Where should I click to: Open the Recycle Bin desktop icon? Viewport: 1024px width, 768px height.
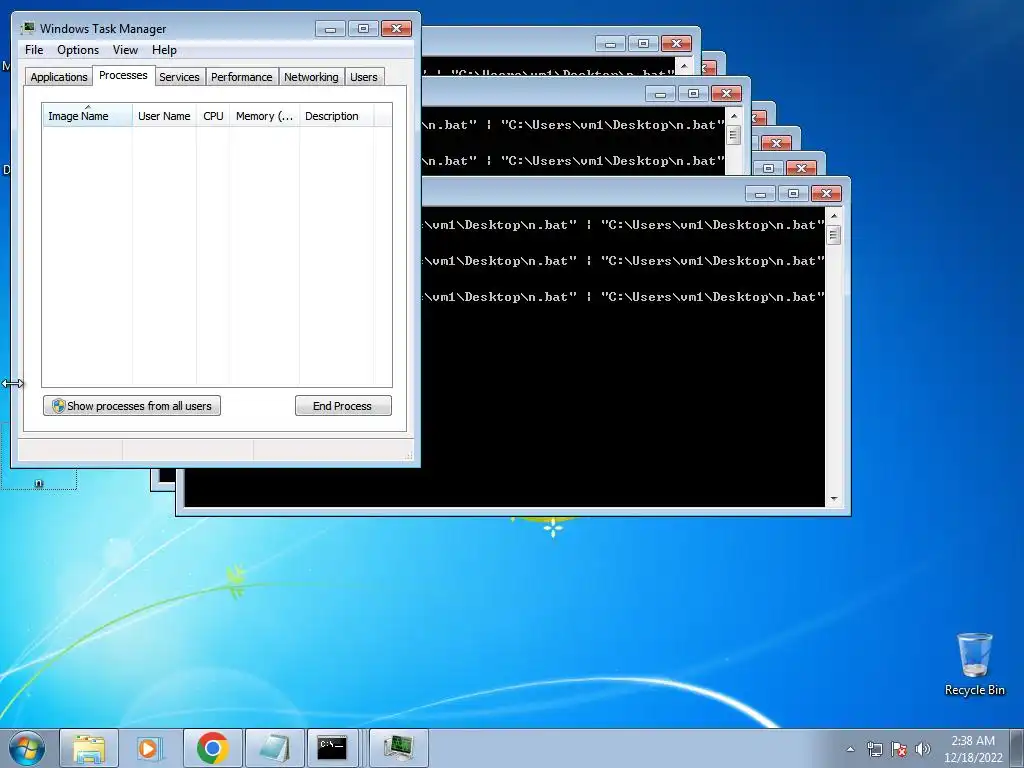coord(974,664)
